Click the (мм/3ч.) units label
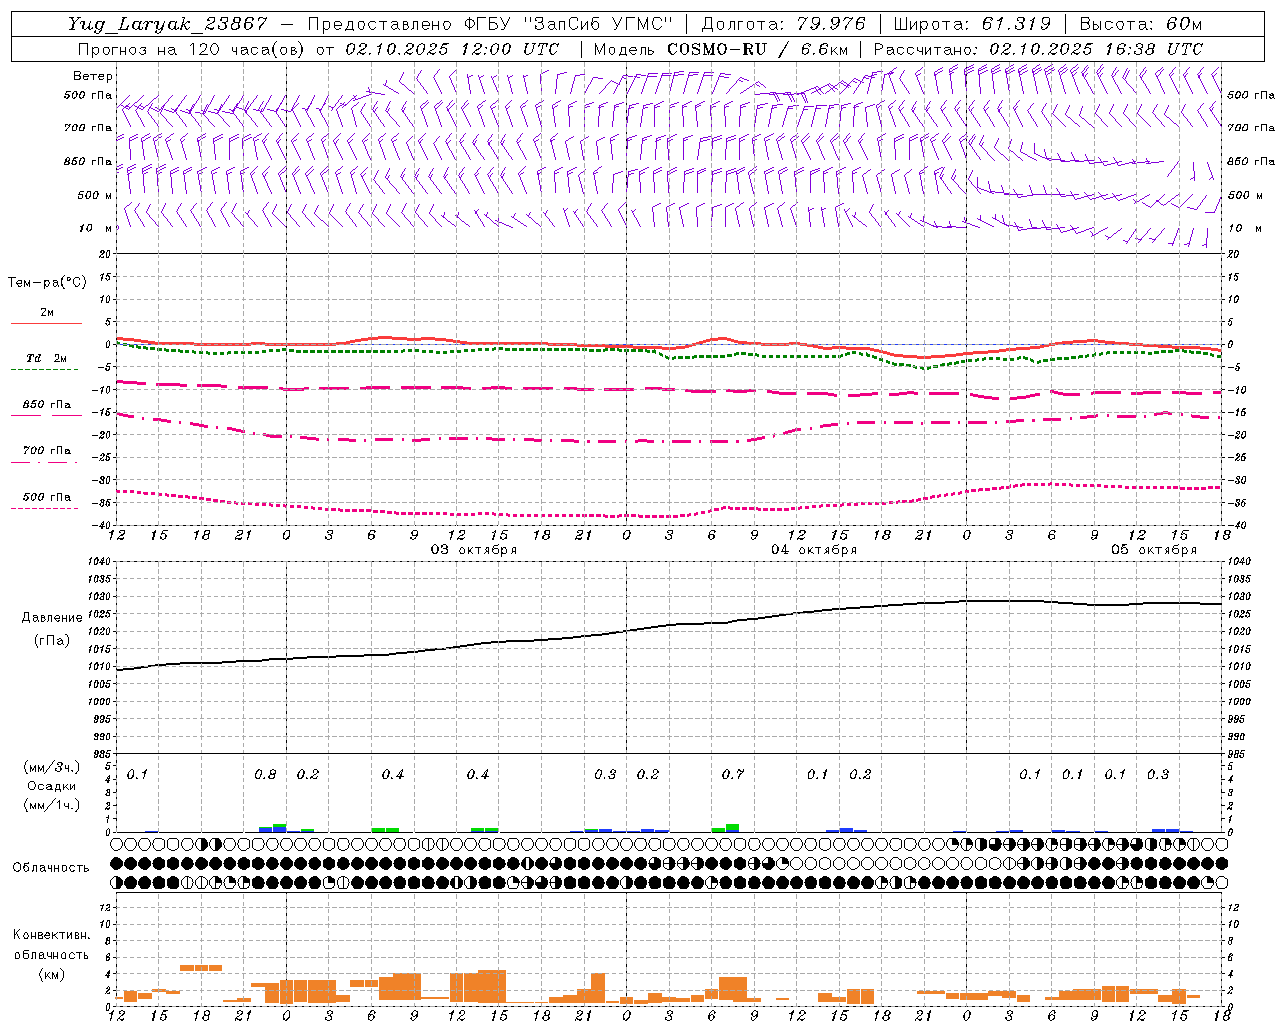1280x1024 pixels. pos(52,767)
